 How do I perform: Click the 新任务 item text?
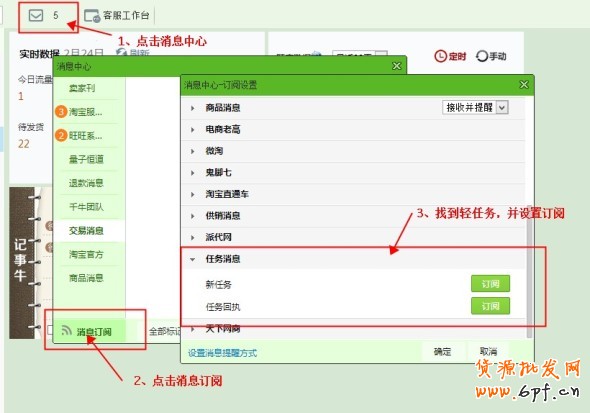pos(218,284)
